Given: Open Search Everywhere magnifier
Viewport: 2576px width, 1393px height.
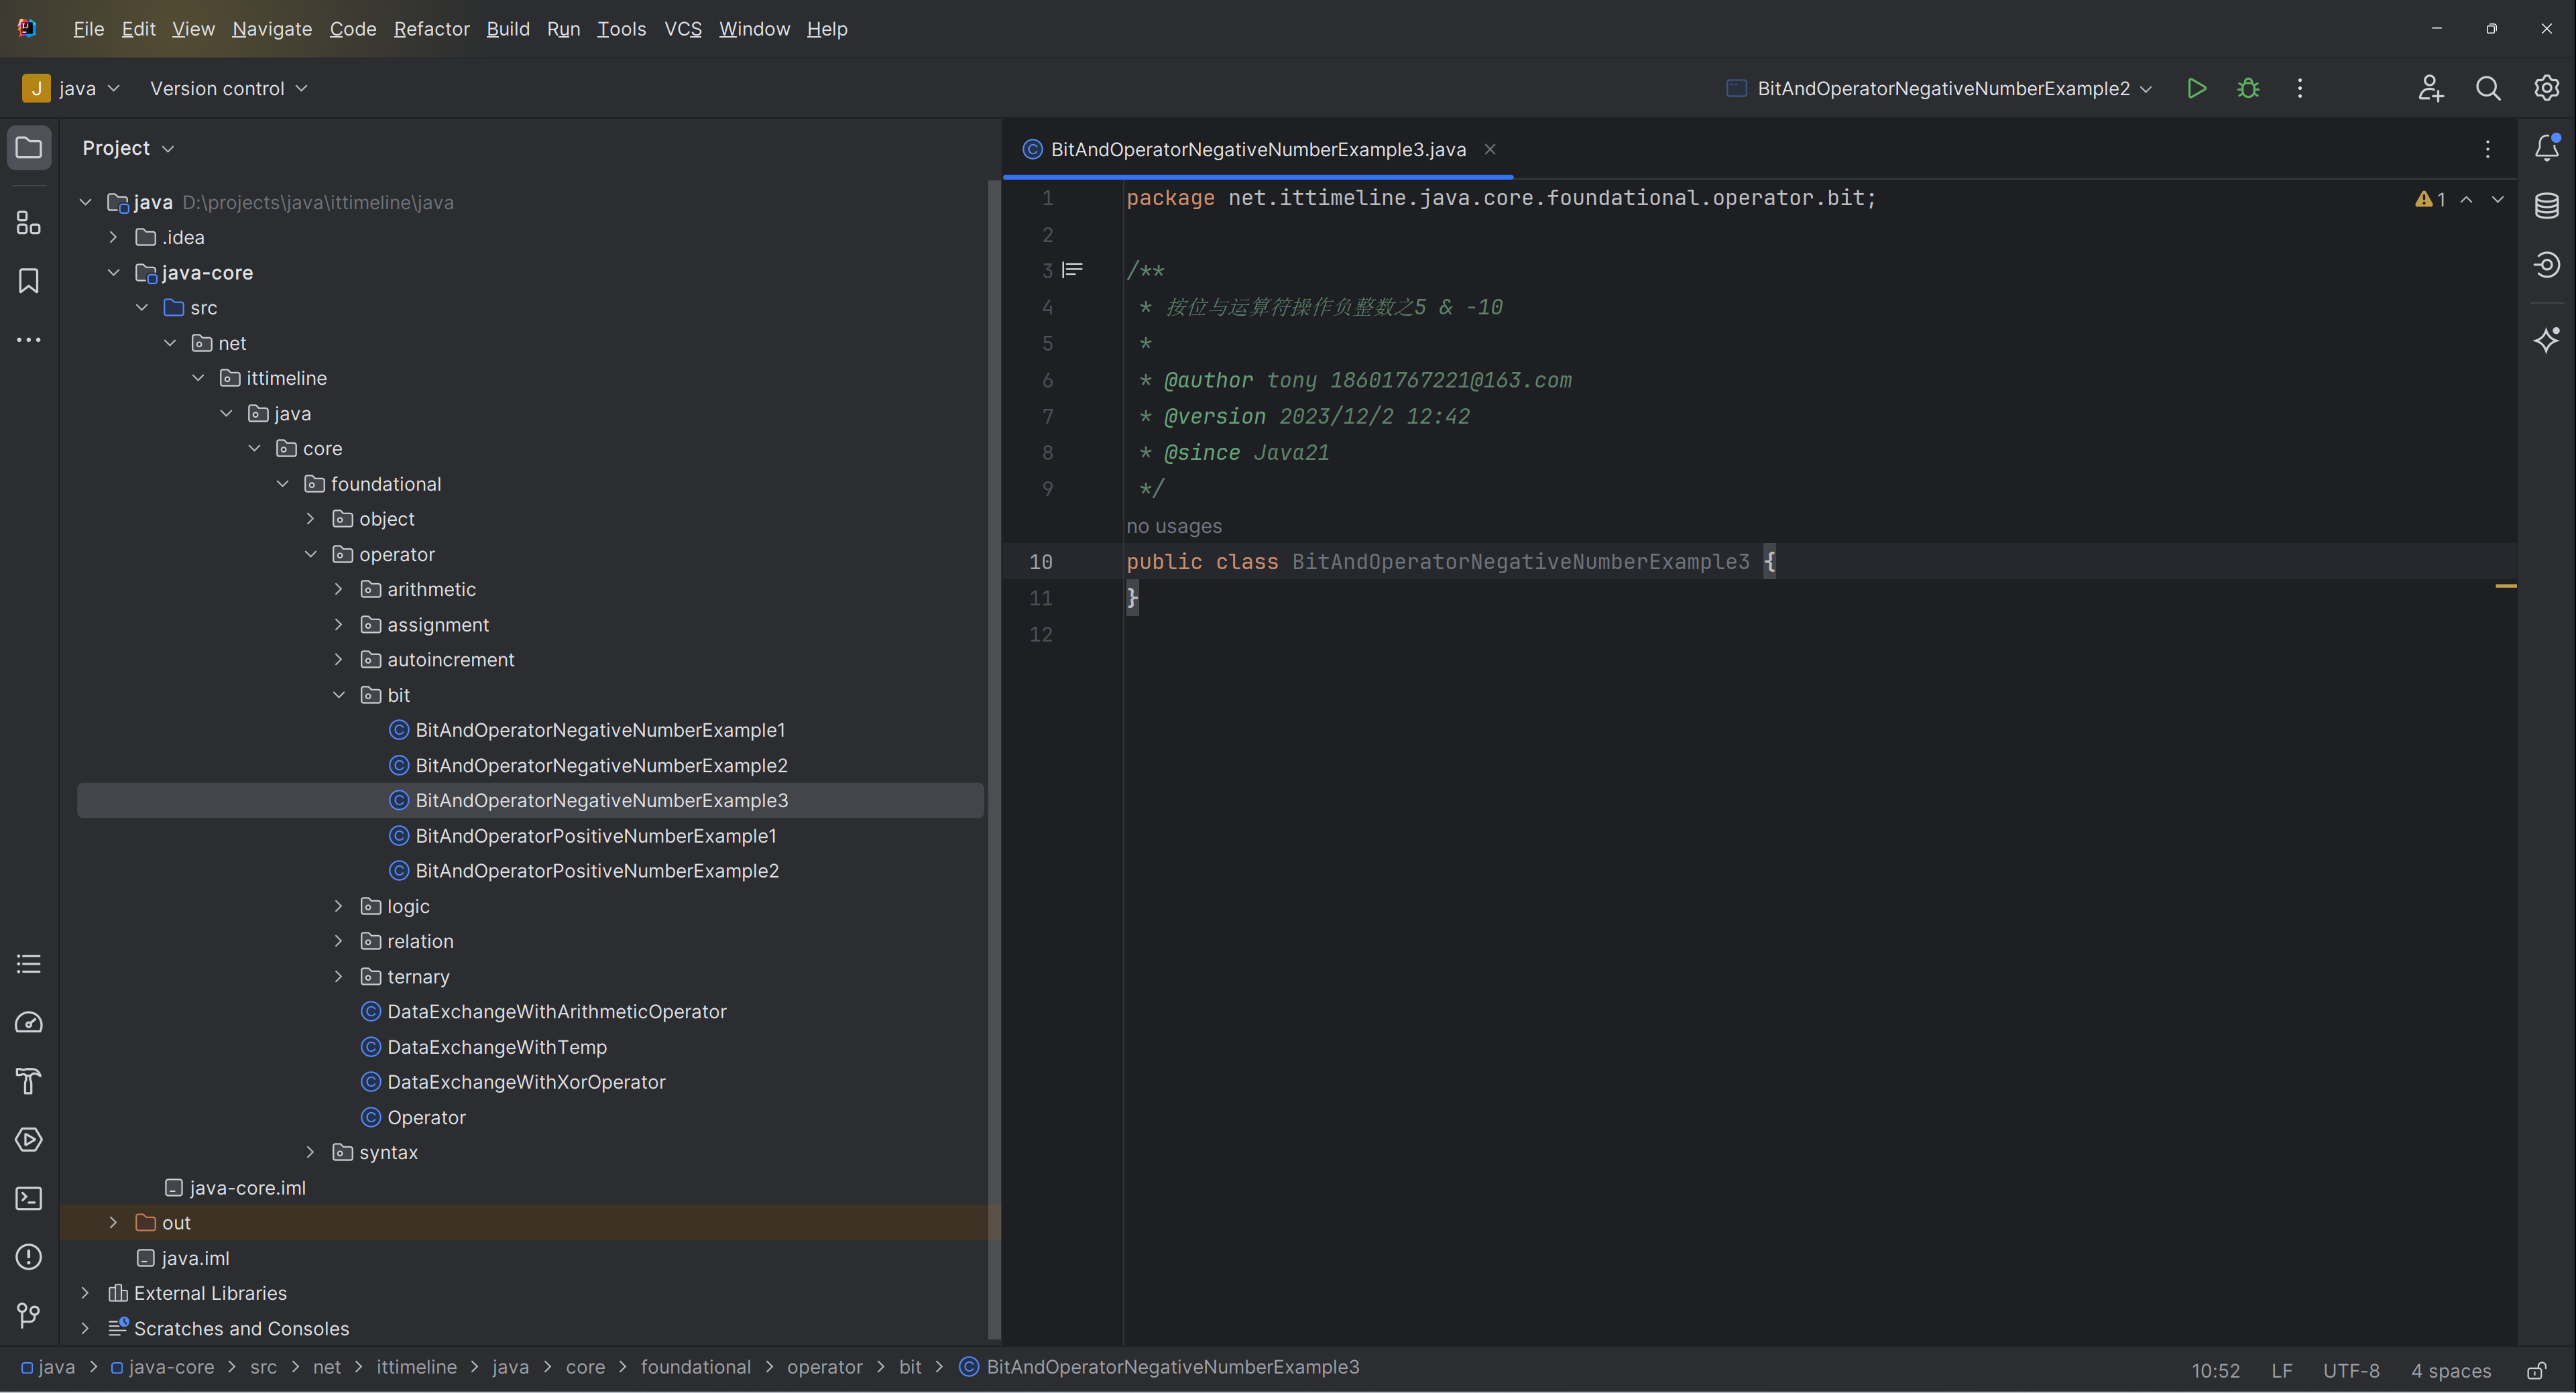Looking at the screenshot, I should point(2488,88).
